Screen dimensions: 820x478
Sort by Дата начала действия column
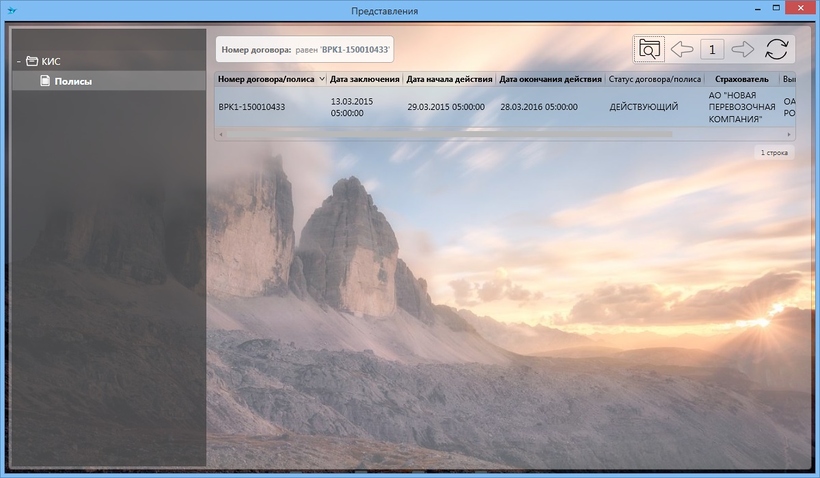coord(449,79)
